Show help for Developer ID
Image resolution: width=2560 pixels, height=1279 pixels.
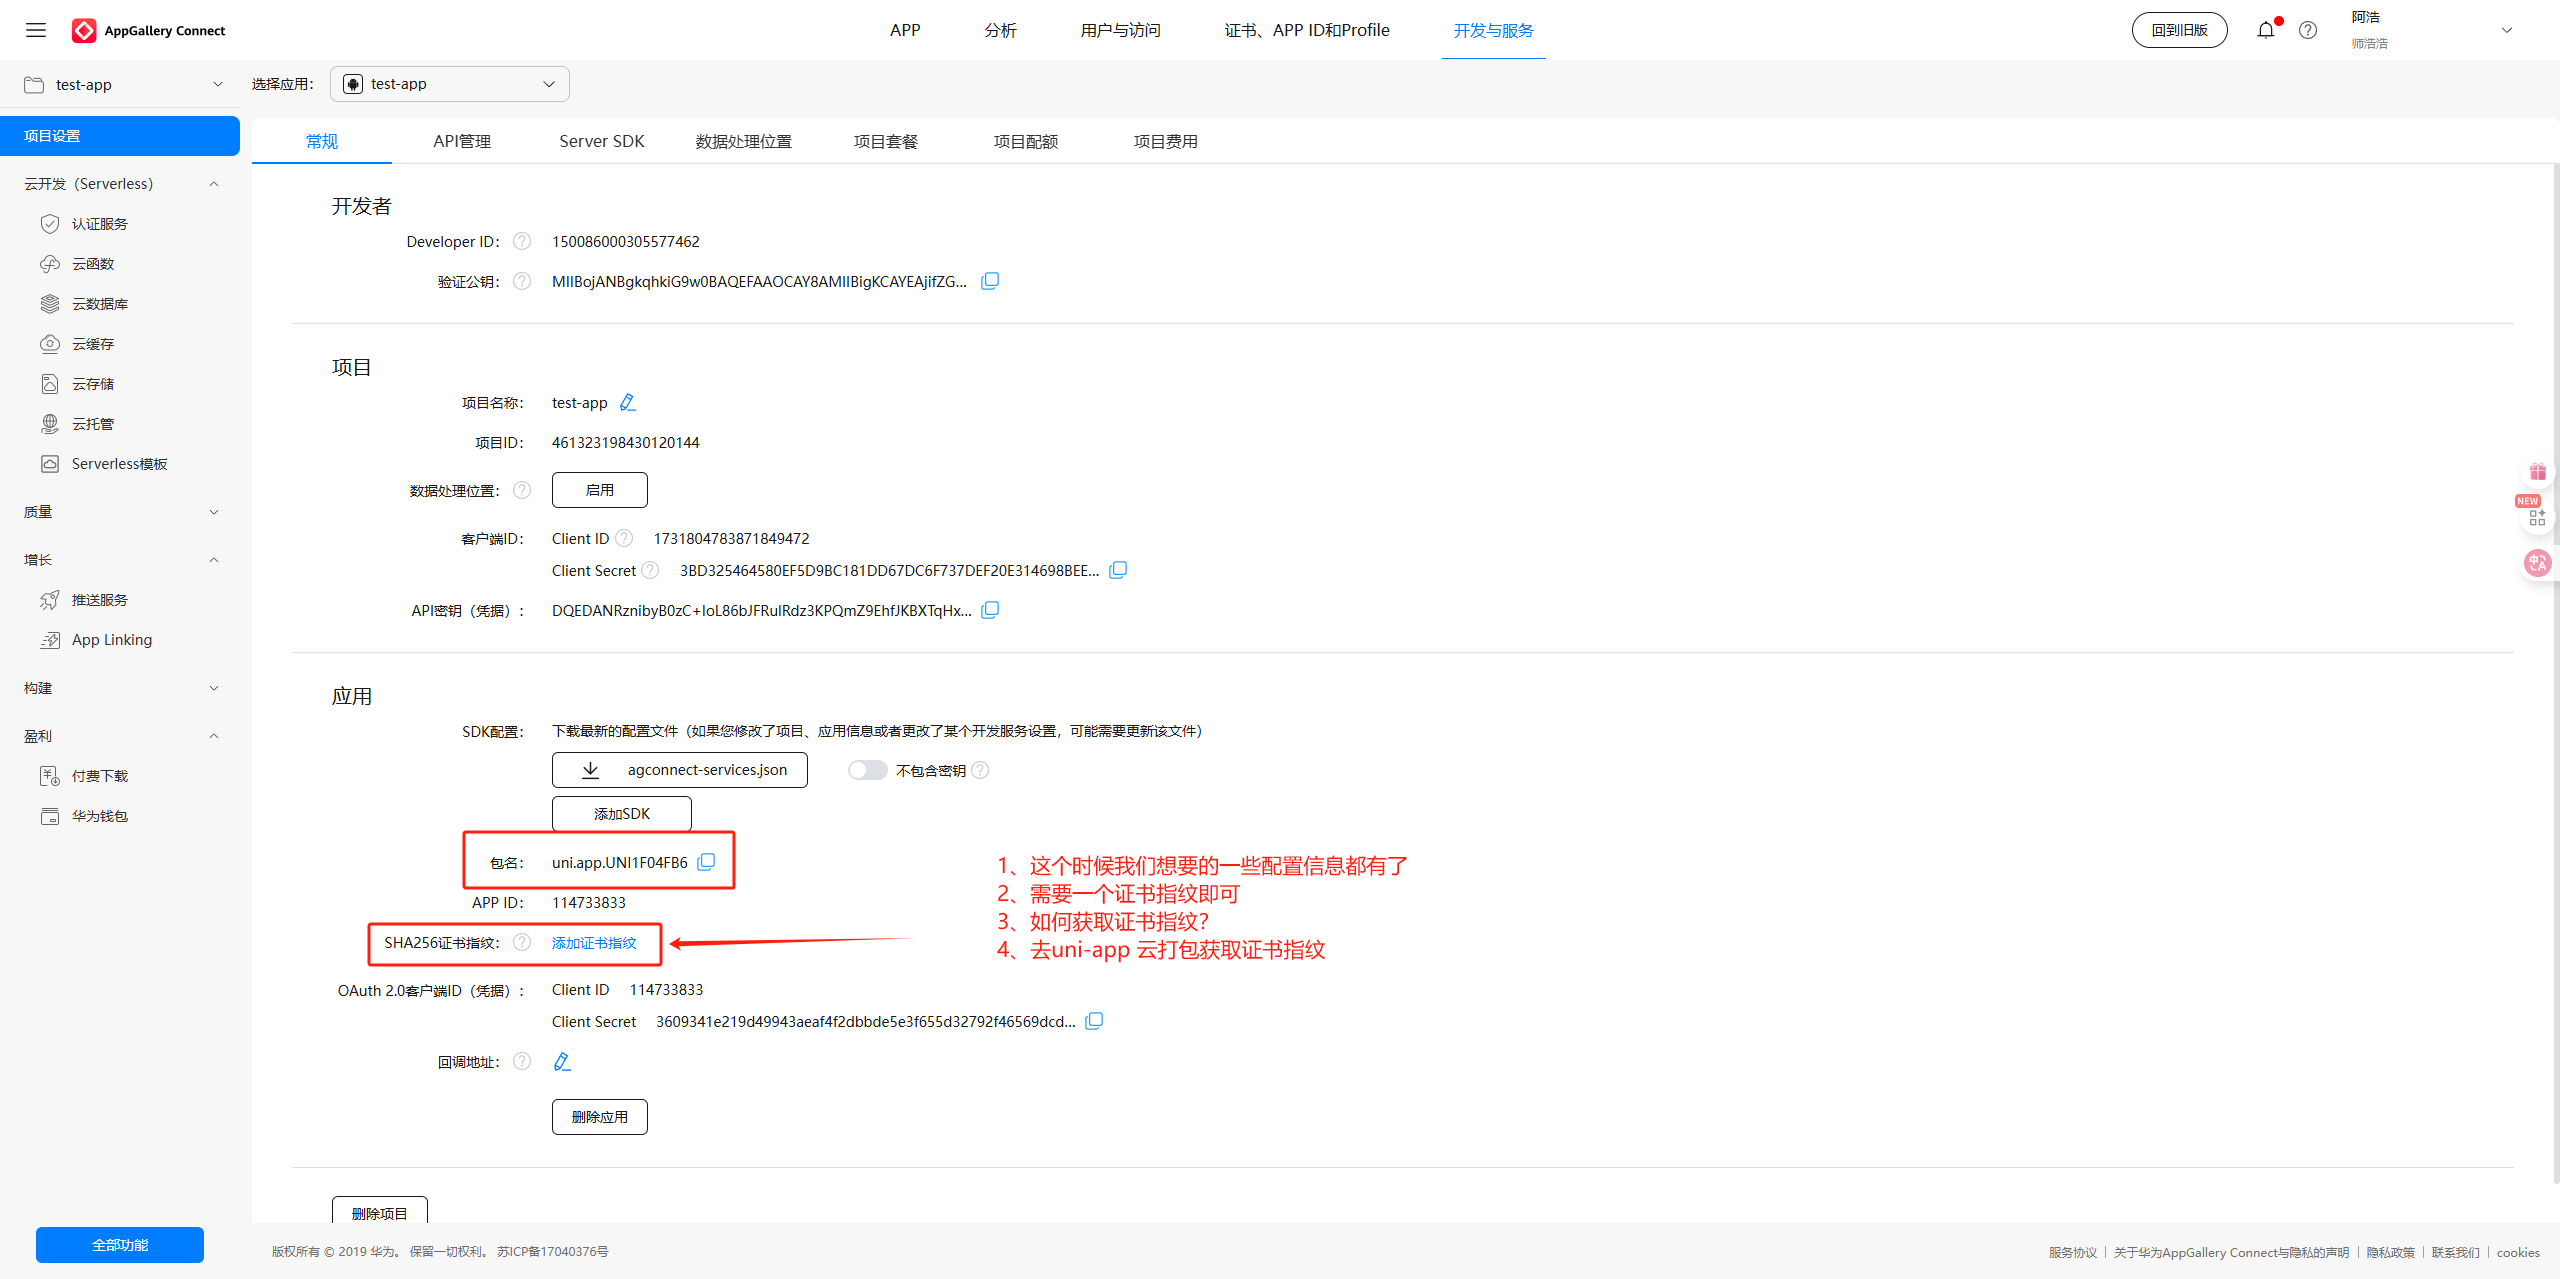coord(522,241)
